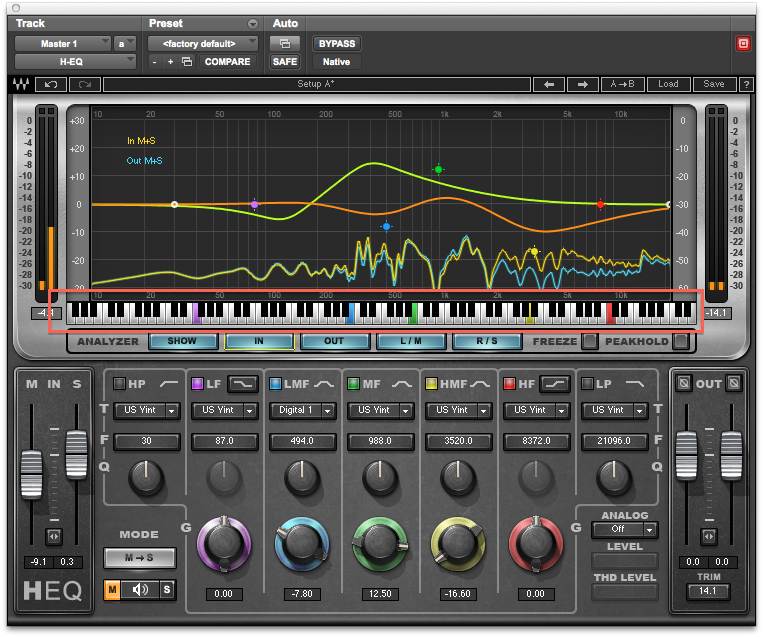Open LP filter type US Vint dropdown
763x637 pixels.
click(x=615, y=410)
